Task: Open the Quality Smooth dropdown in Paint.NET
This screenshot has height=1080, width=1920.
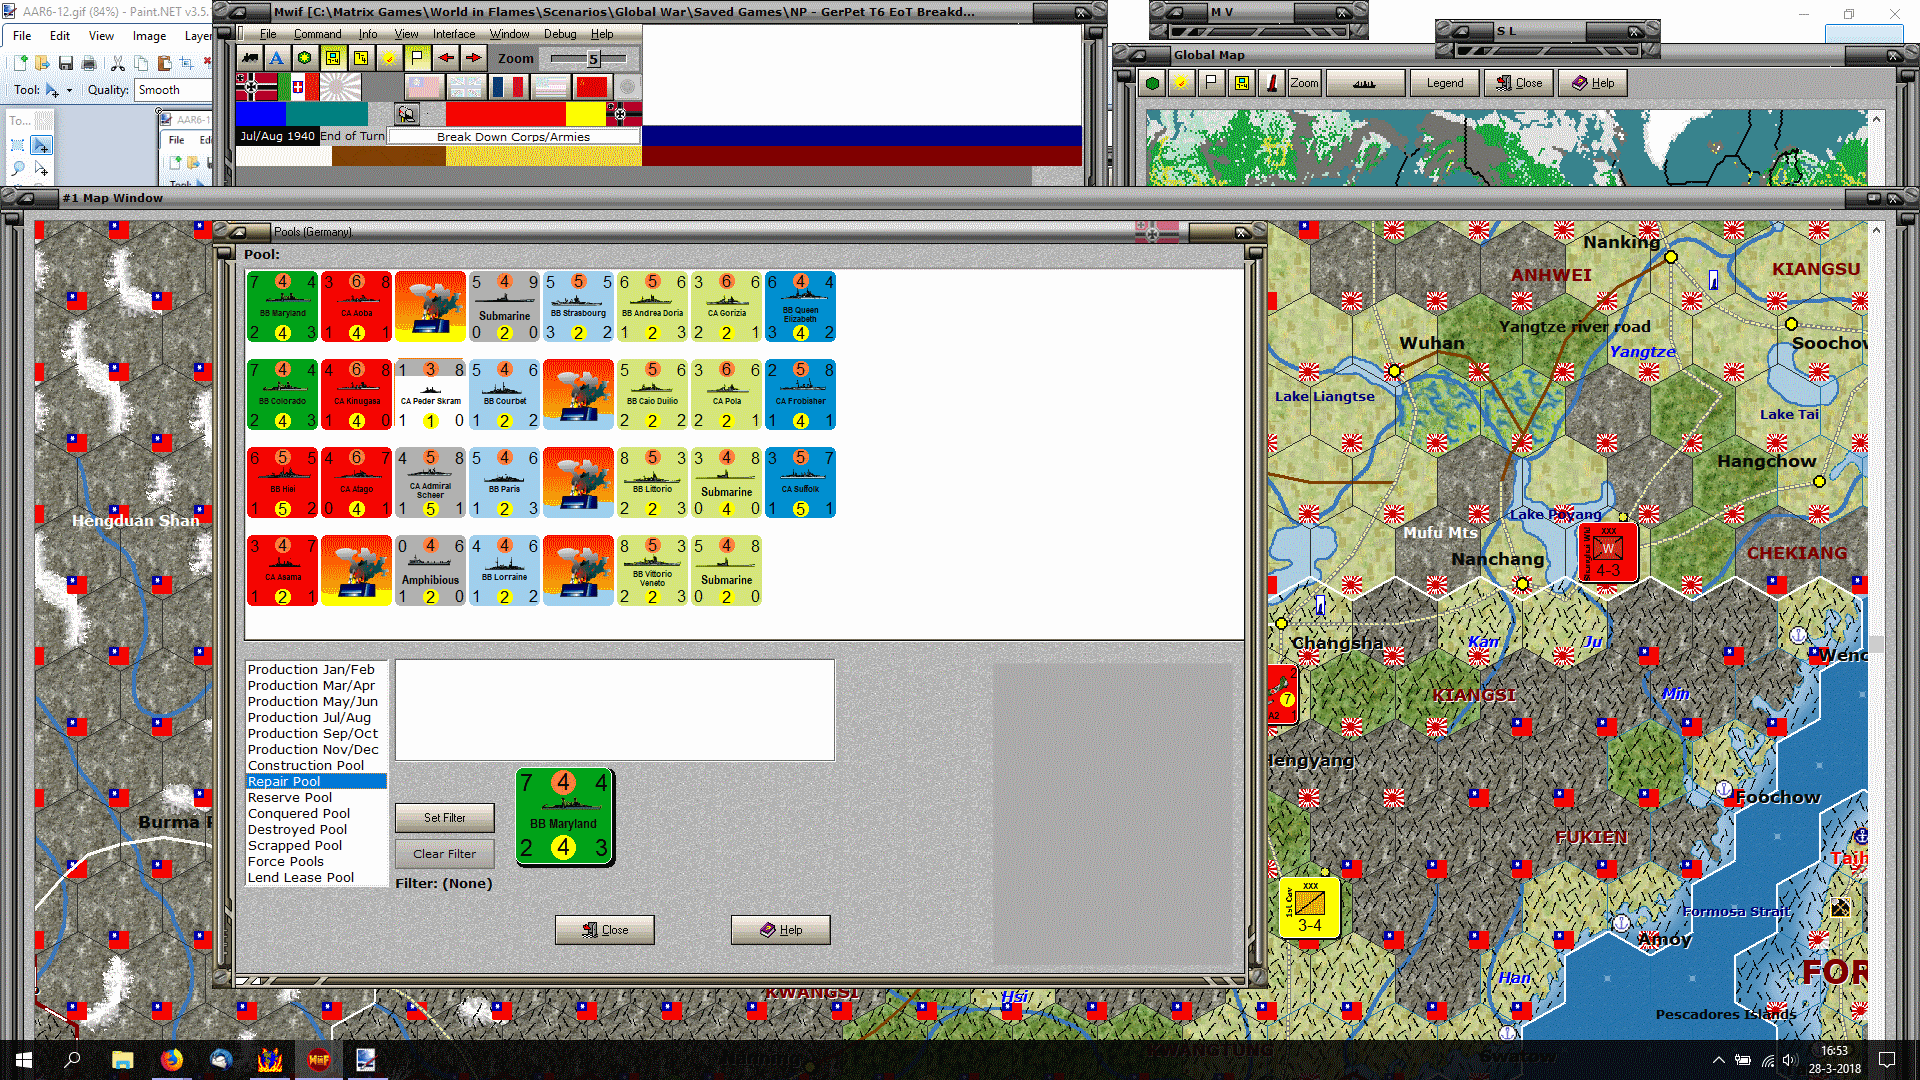Action: tap(173, 90)
